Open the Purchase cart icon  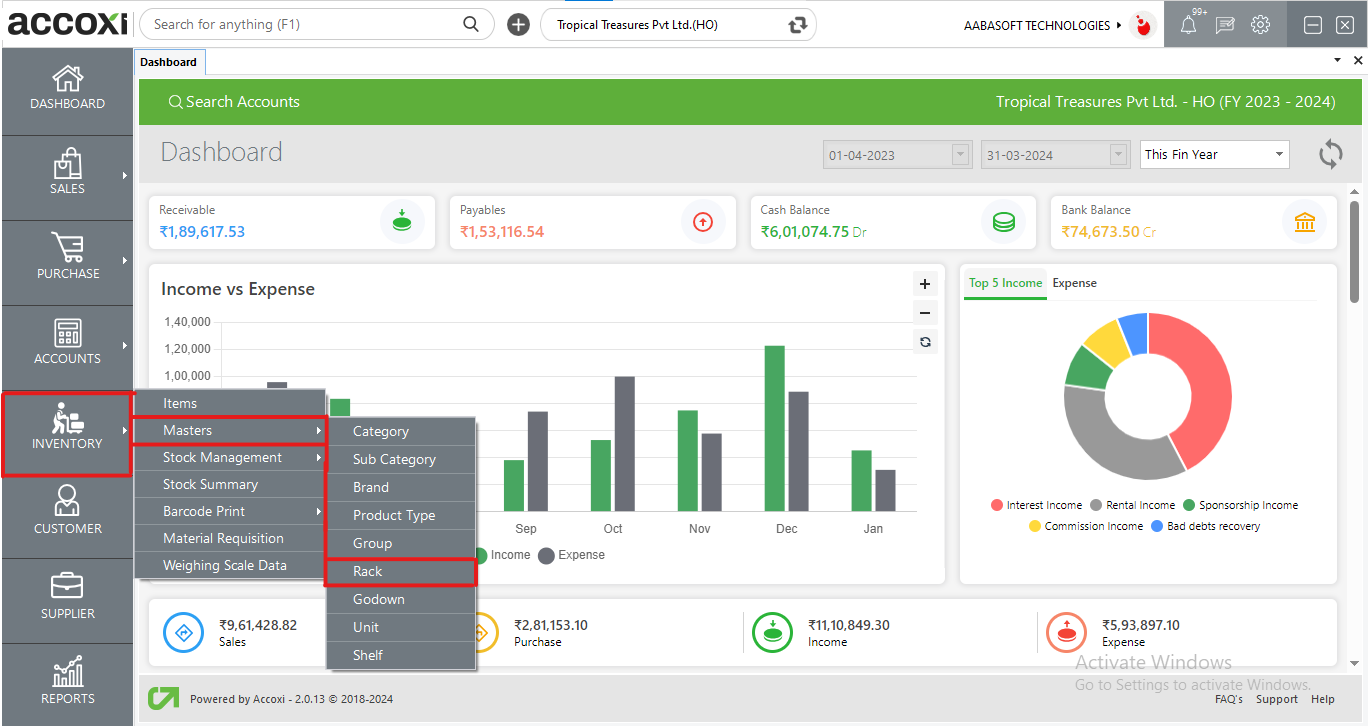tap(68, 248)
